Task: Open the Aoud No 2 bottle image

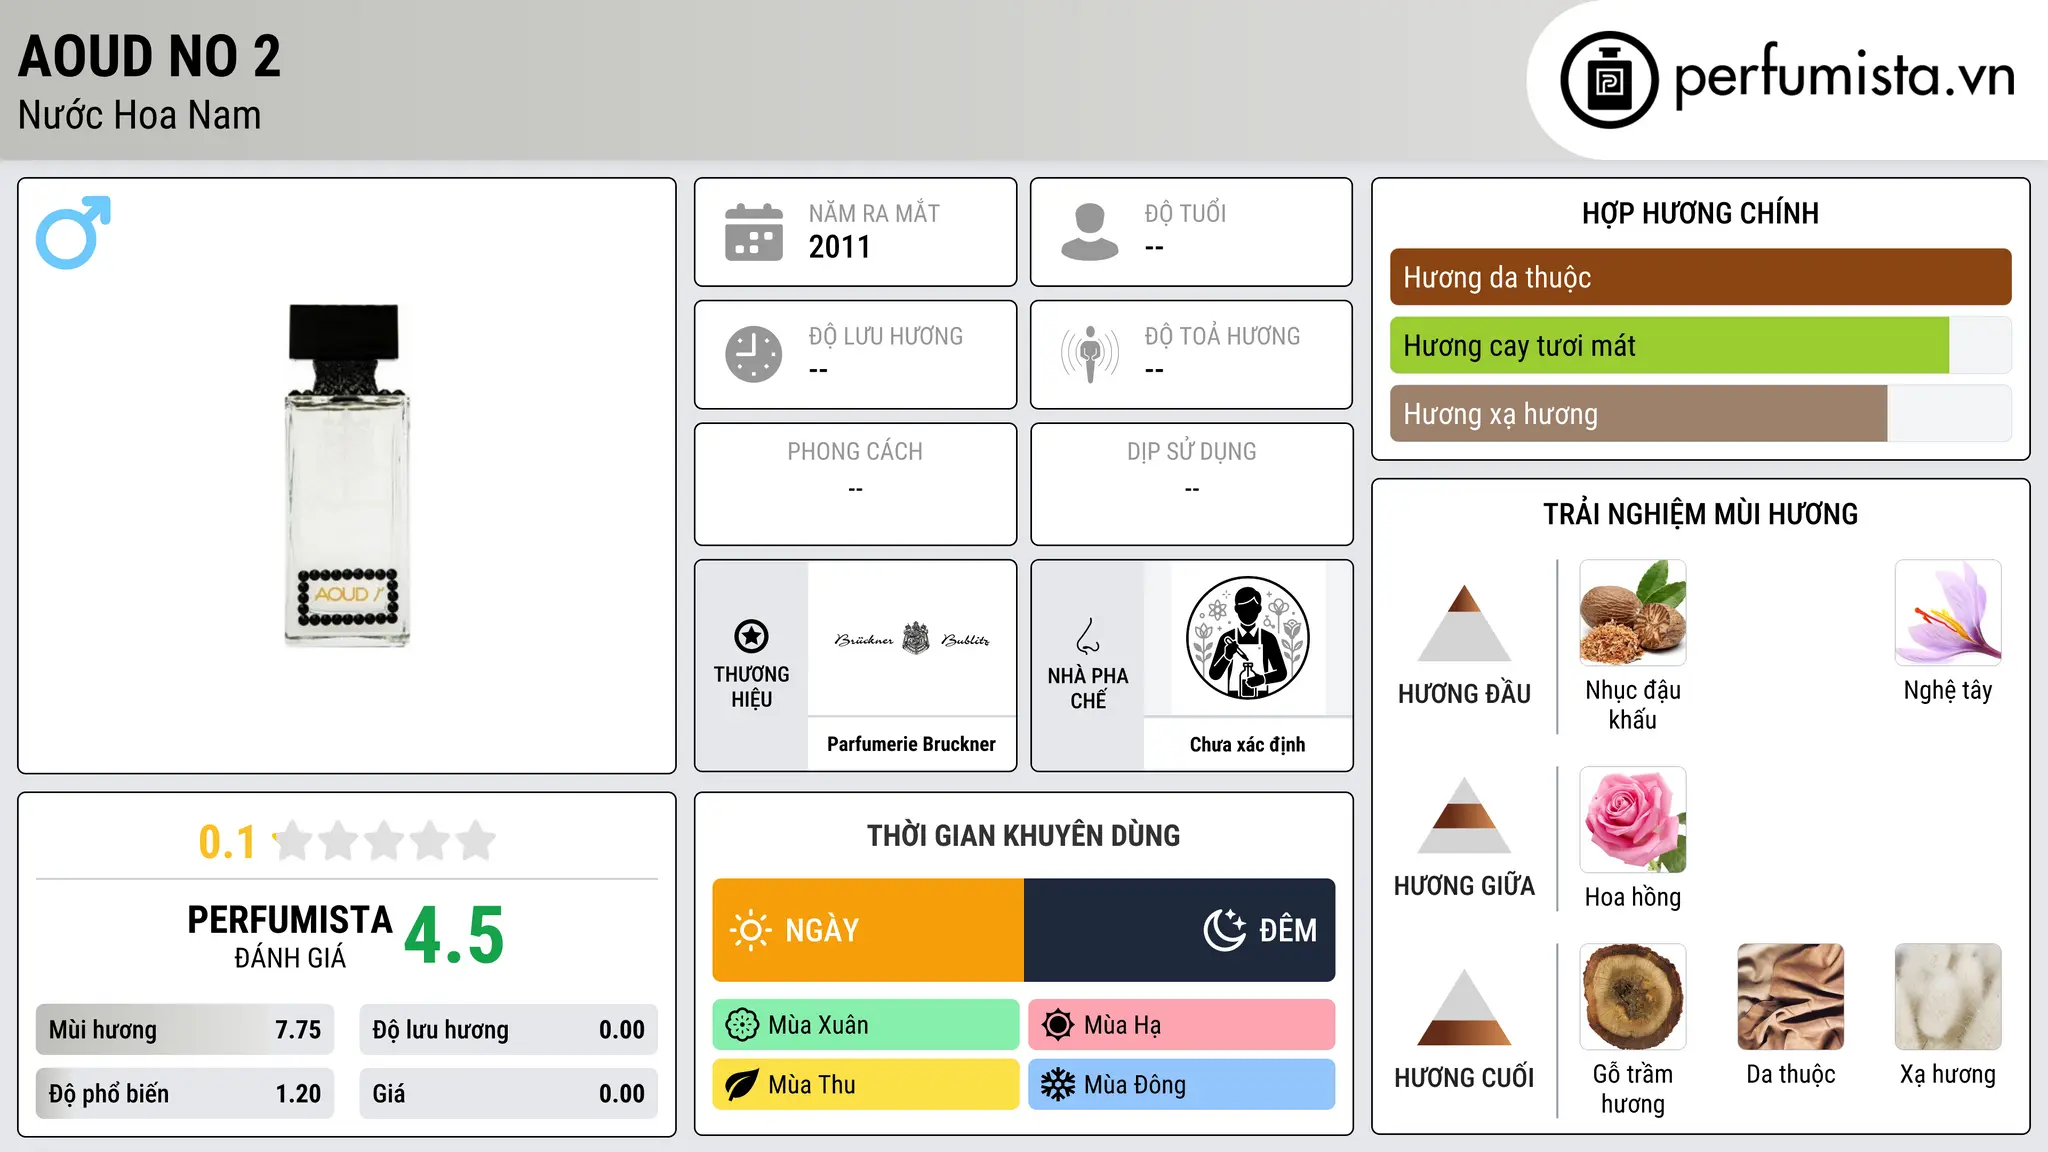Action: (x=347, y=476)
